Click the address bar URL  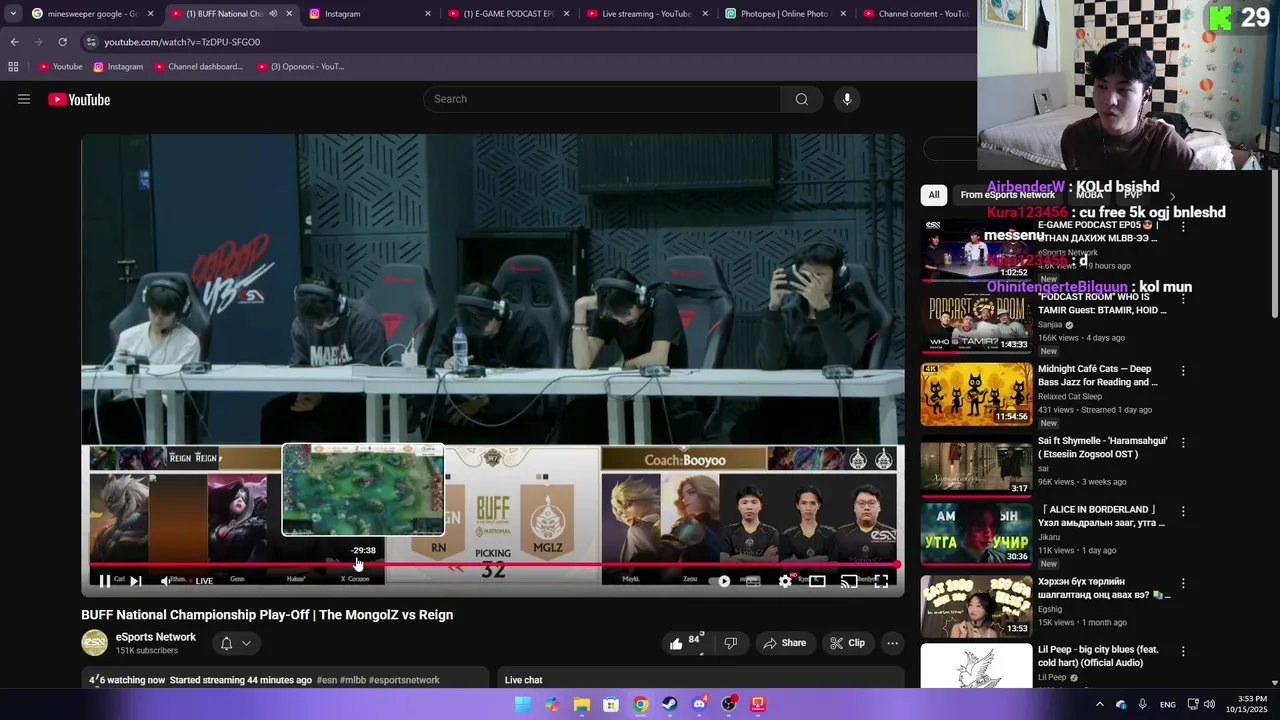point(182,42)
